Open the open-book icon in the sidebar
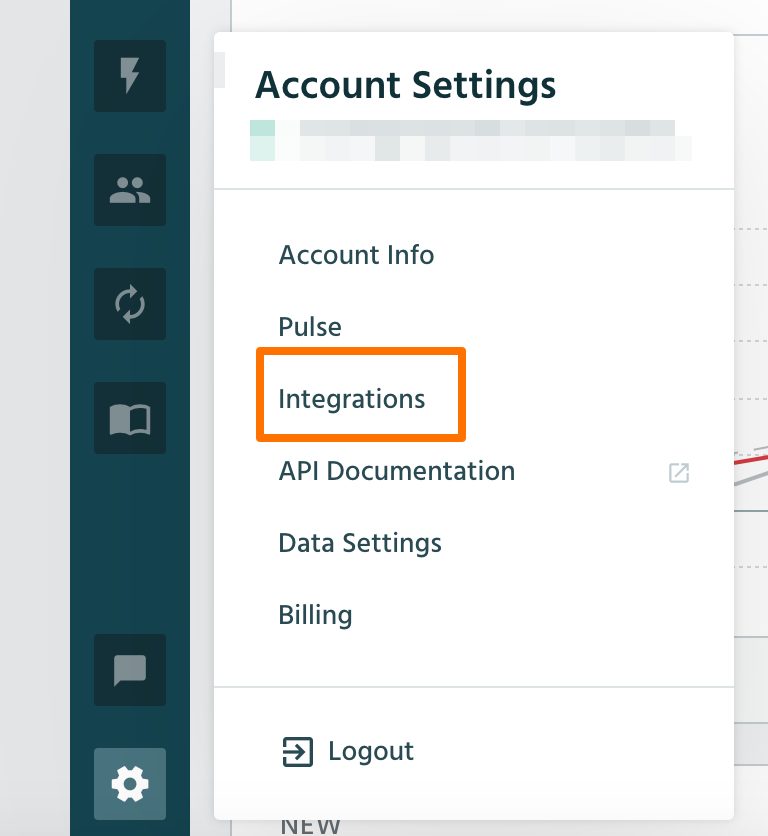 coord(130,418)
